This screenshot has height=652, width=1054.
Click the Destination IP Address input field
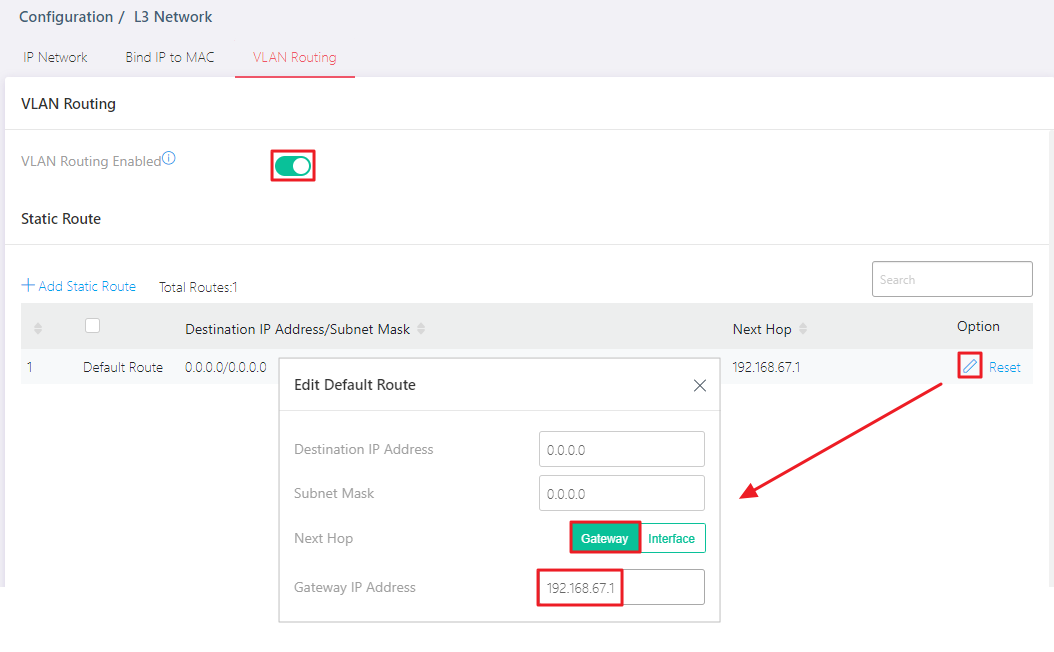(621, 449)
